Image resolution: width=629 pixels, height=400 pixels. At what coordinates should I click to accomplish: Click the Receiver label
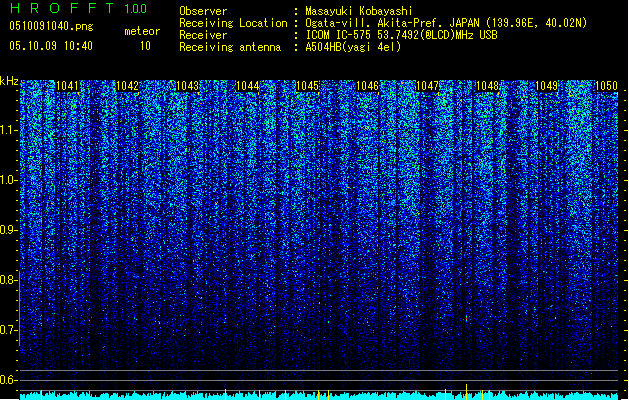click(203, 35)
